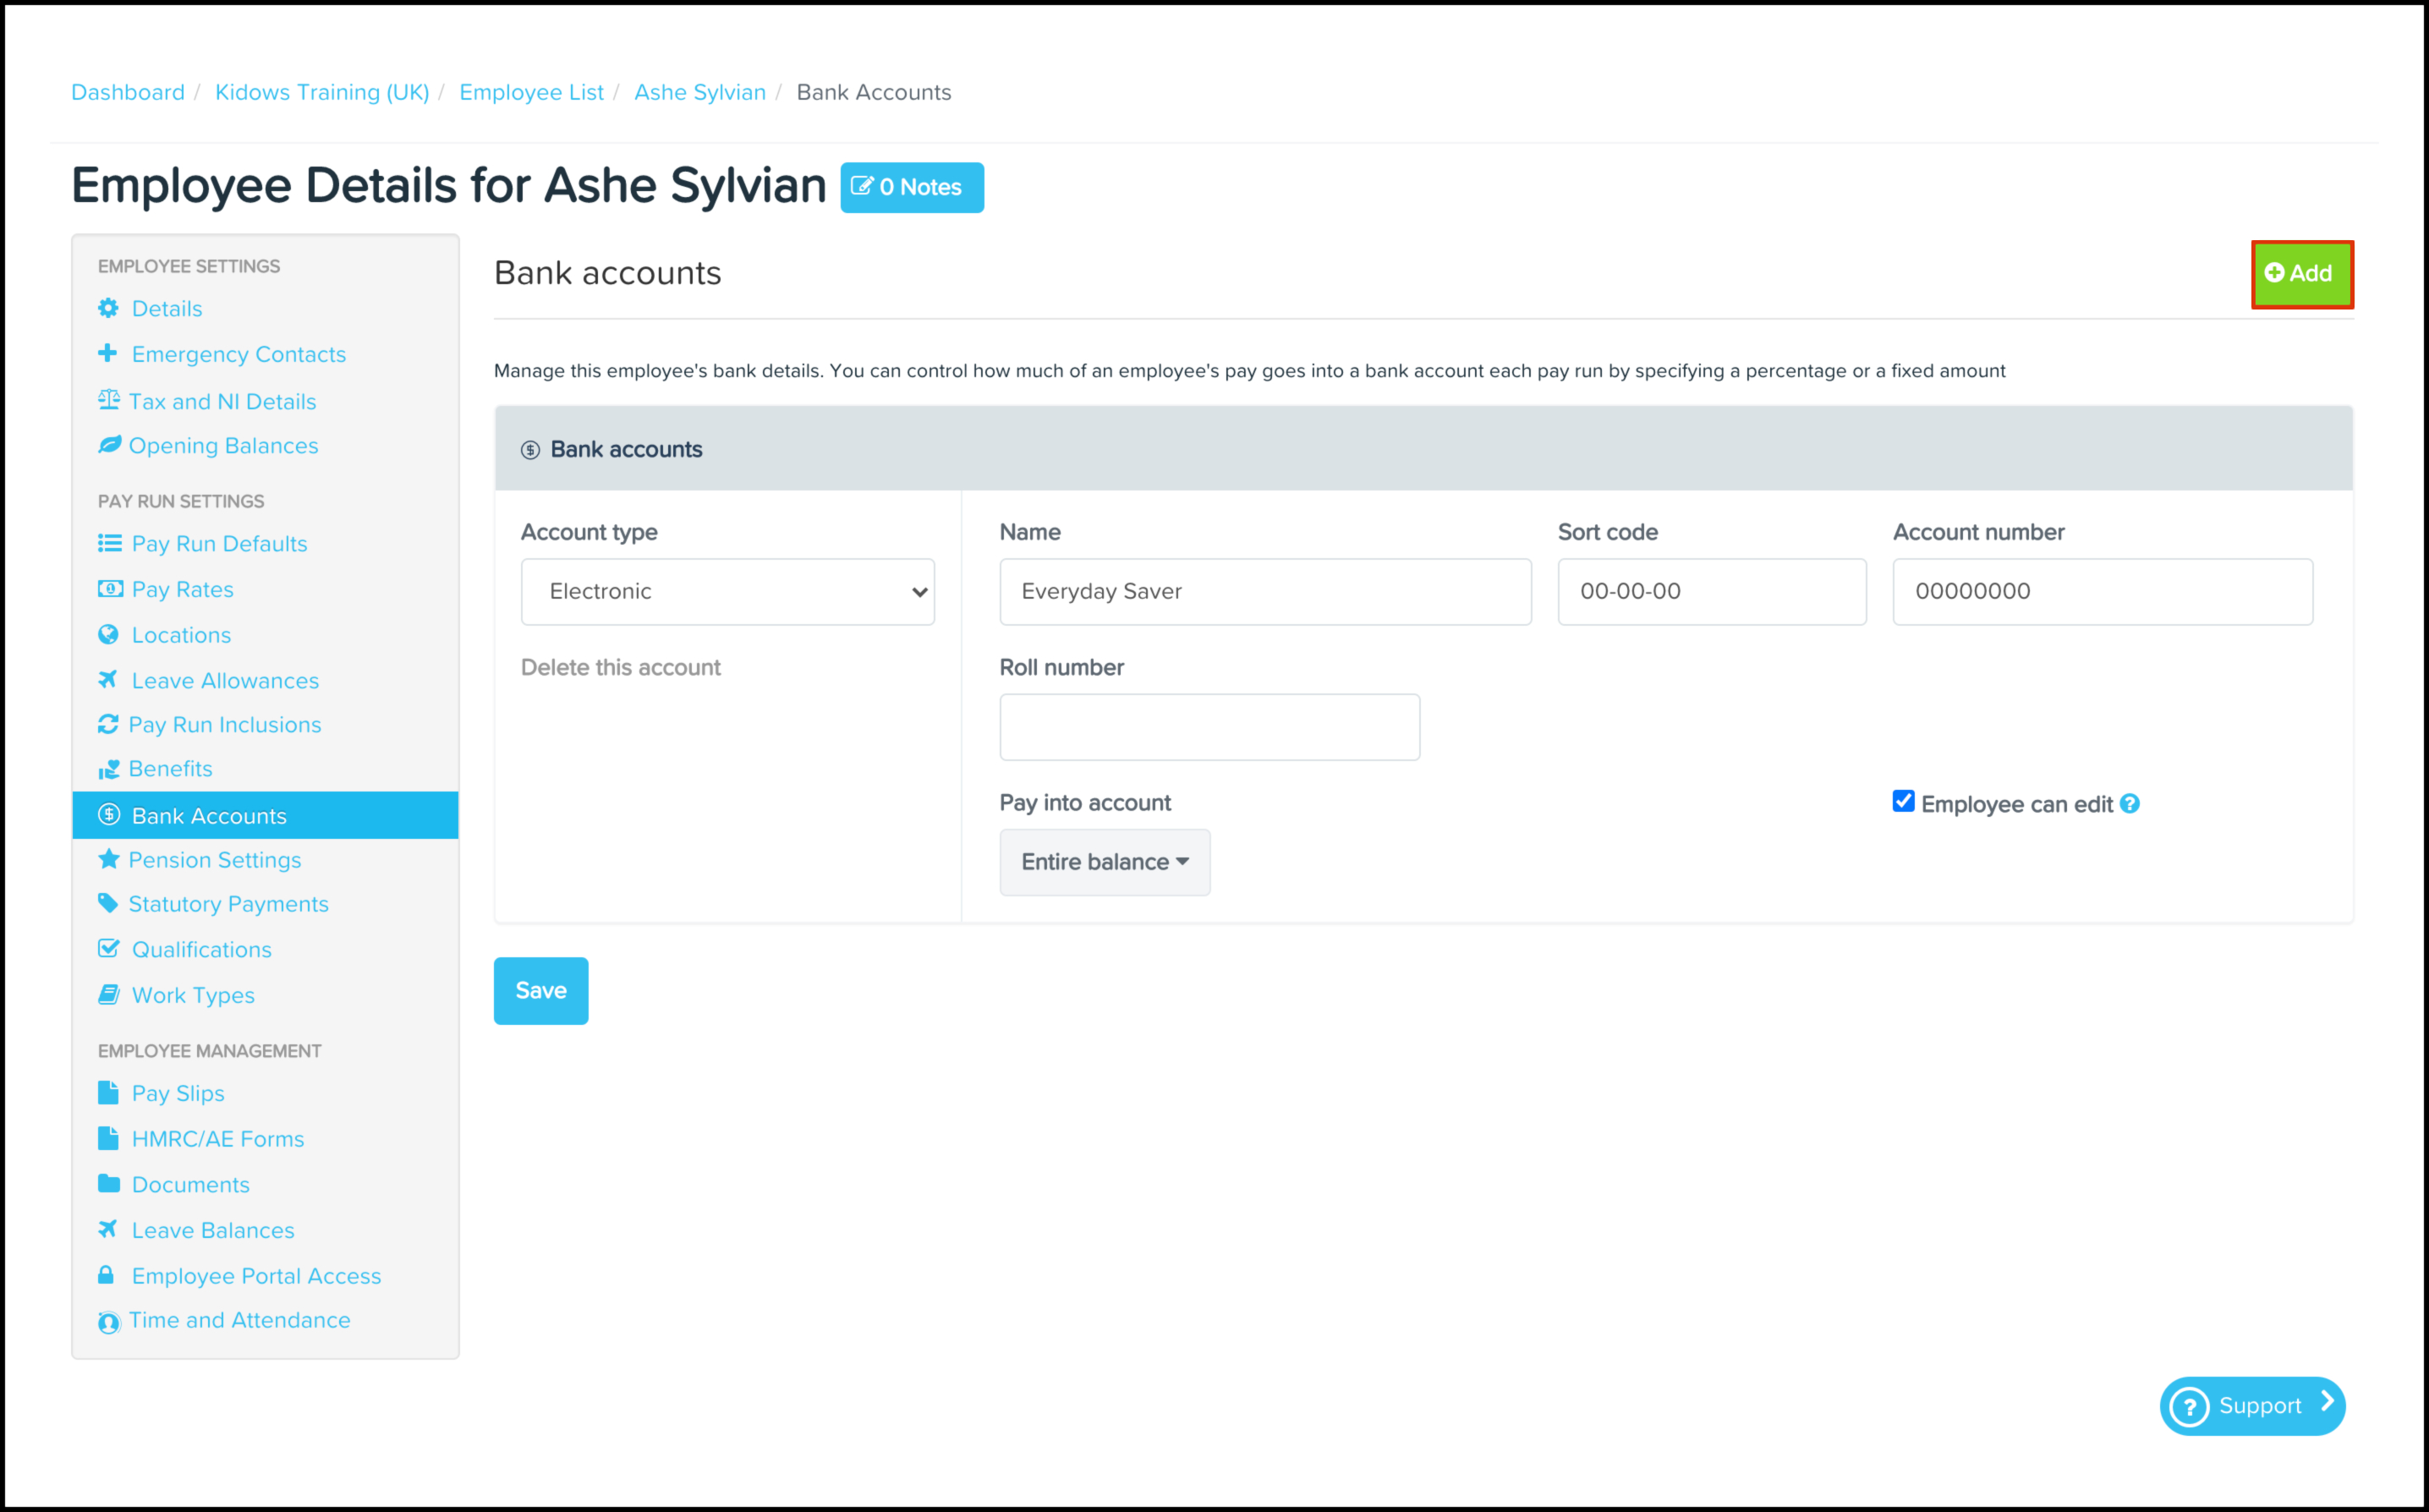Click into the Roll number field
Viewport: 2429px width, 1512px height.
[x=1209, y=727]
